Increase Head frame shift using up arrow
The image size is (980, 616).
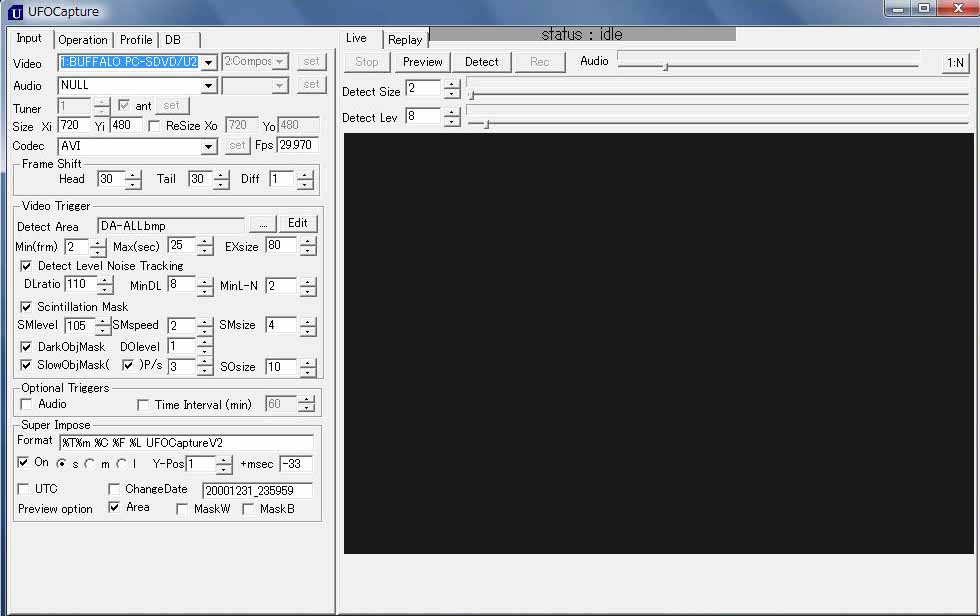[133, 174]
